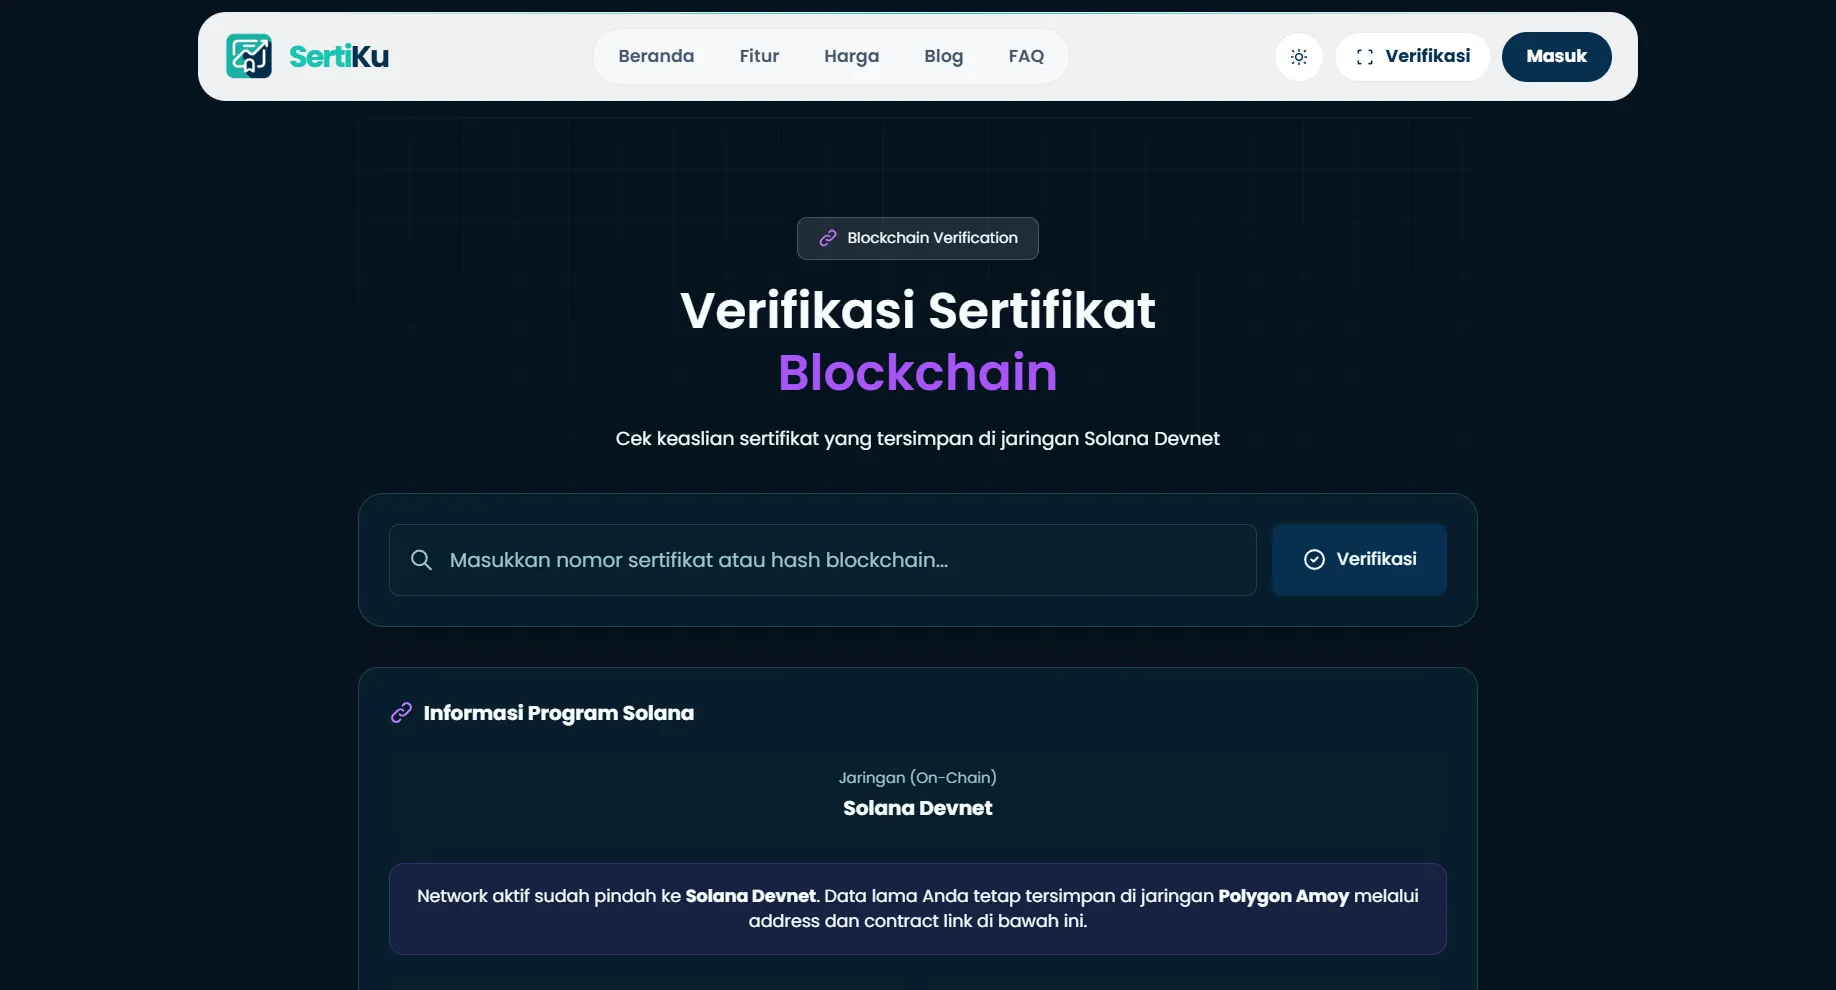Focus the certificate number or hash input
Image resolution: width=1836 pixels, height=990 pixels.
point(823,560)
